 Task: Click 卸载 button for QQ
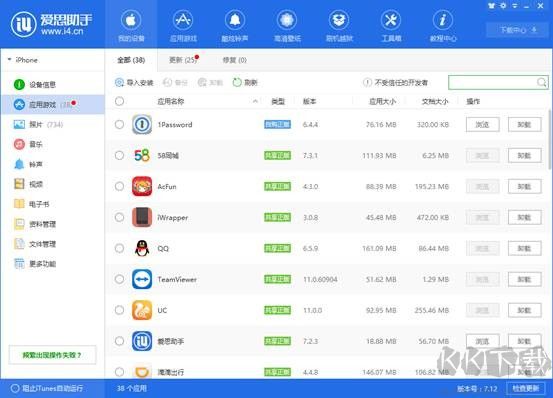[x=524, y=248]
